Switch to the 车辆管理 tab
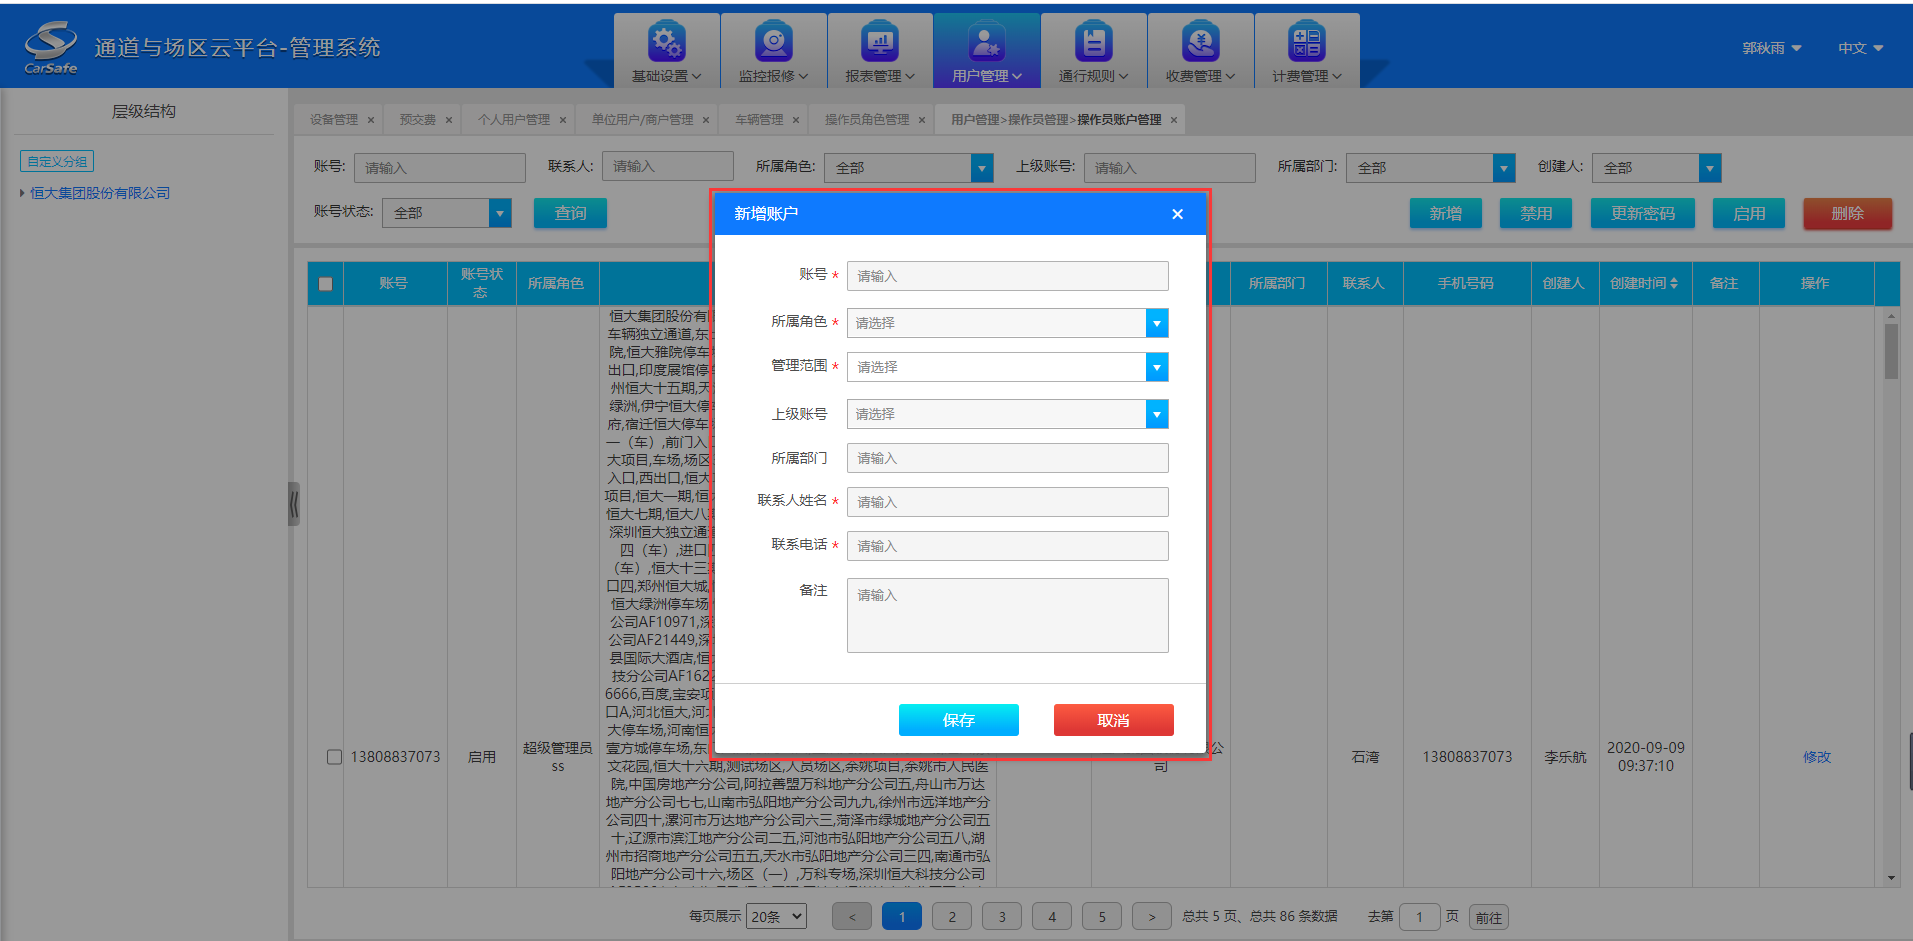The image size is (1913, 941). point(759,120)
